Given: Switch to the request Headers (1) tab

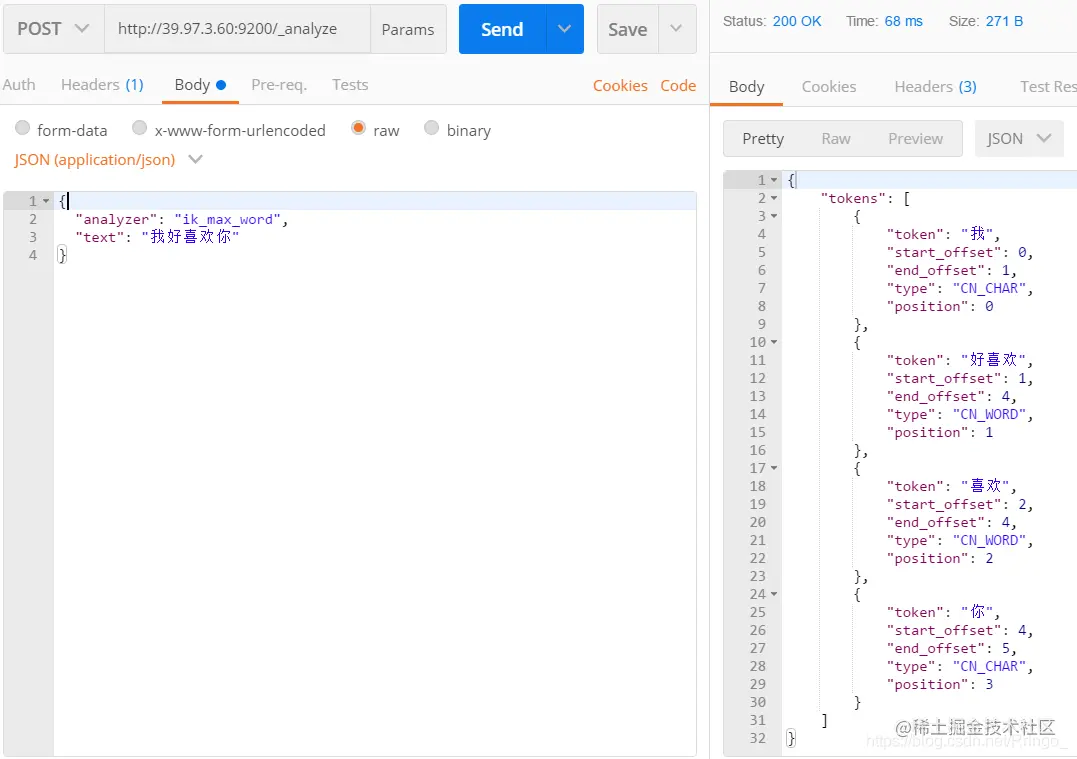Looking at the screenshot, I should pos(102,84).
